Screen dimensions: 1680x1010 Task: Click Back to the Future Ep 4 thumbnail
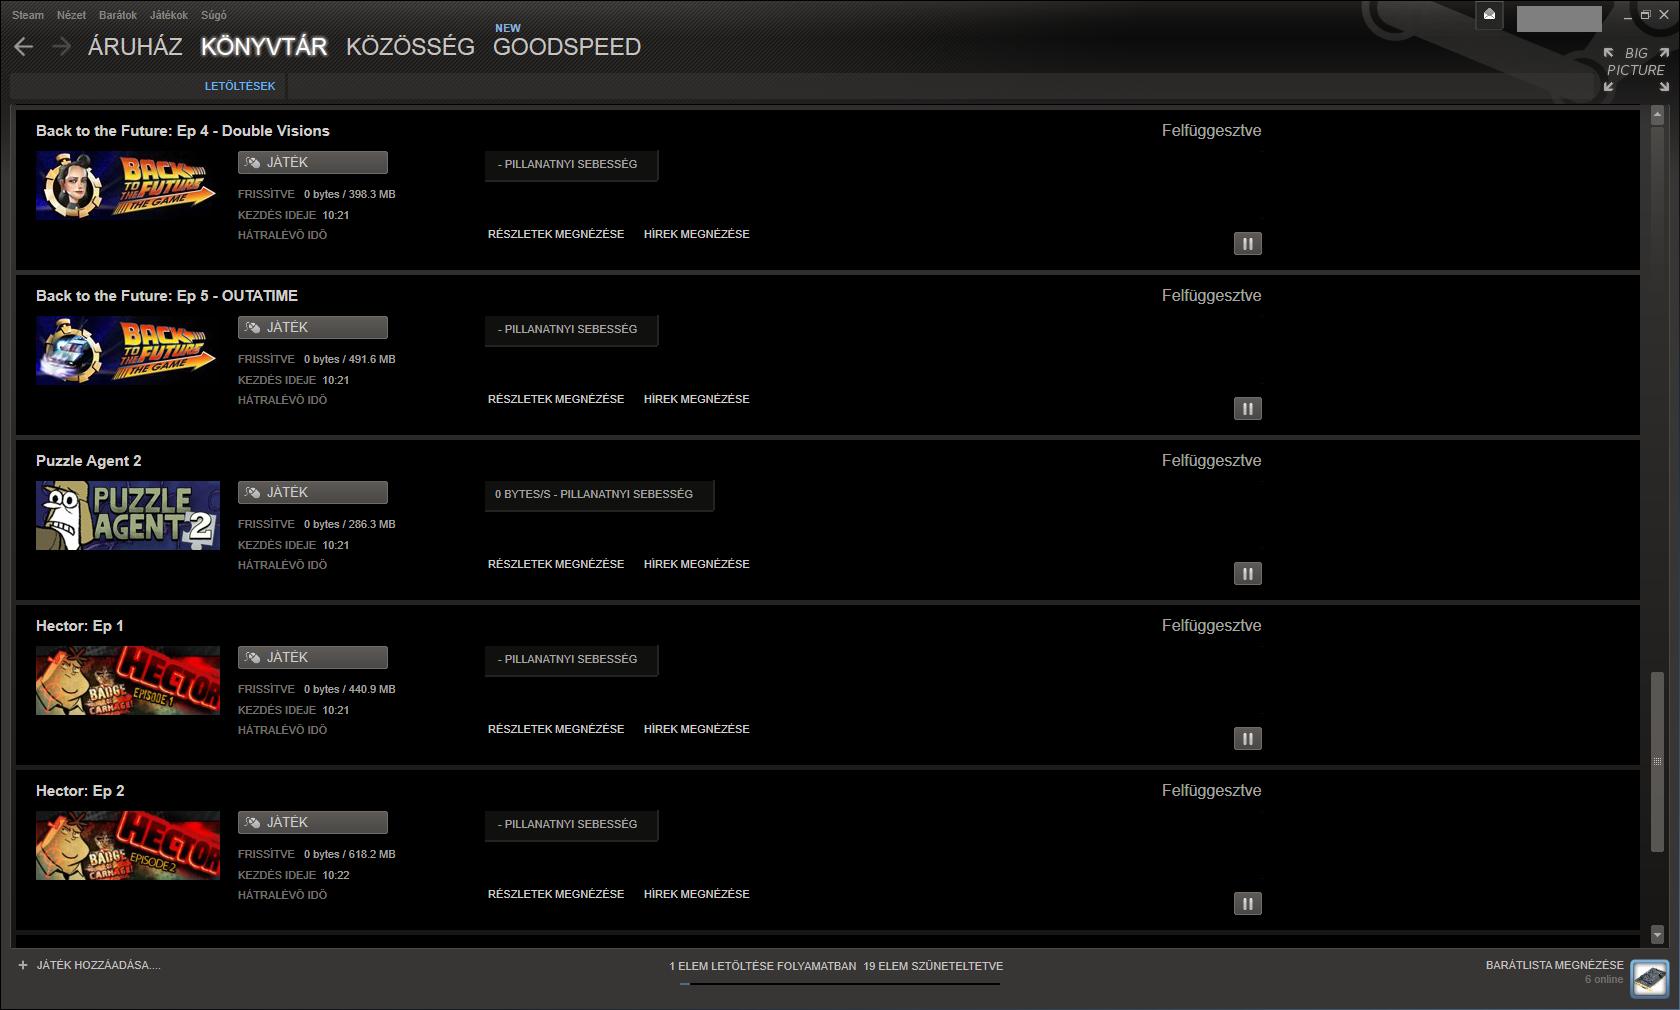(x=128, y=185)
